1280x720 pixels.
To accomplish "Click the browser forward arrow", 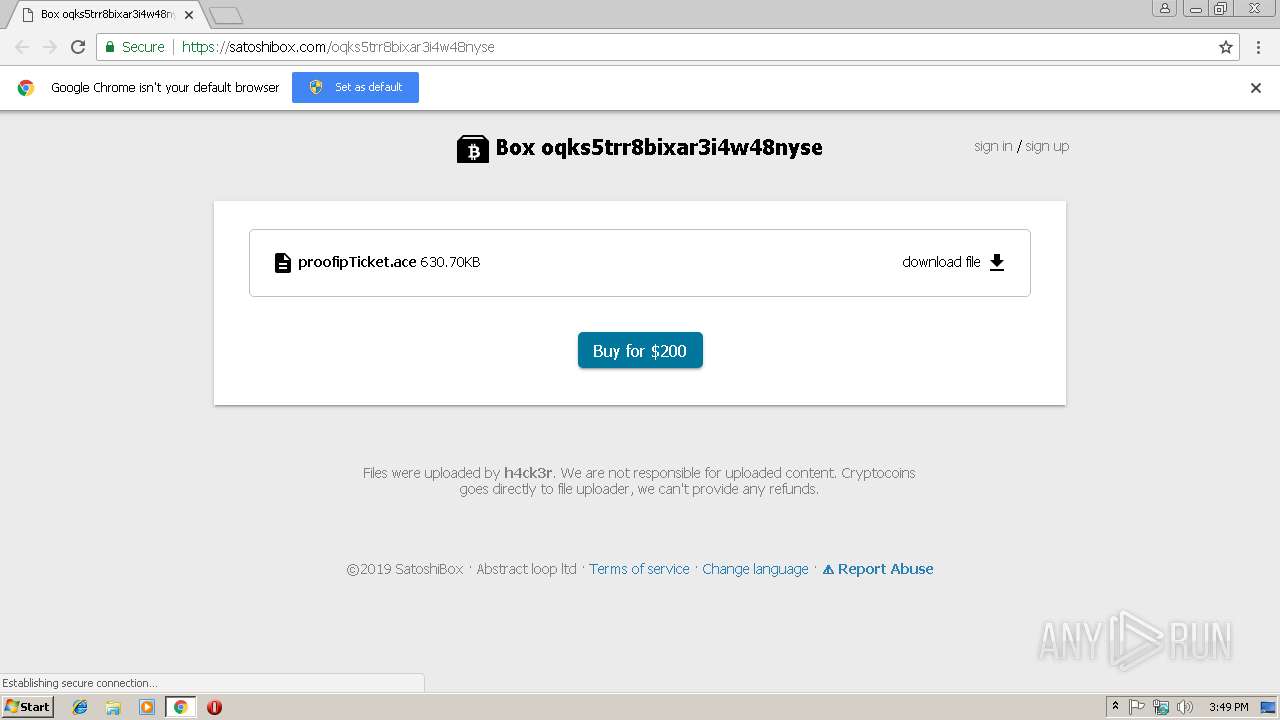I will point(50,47).
